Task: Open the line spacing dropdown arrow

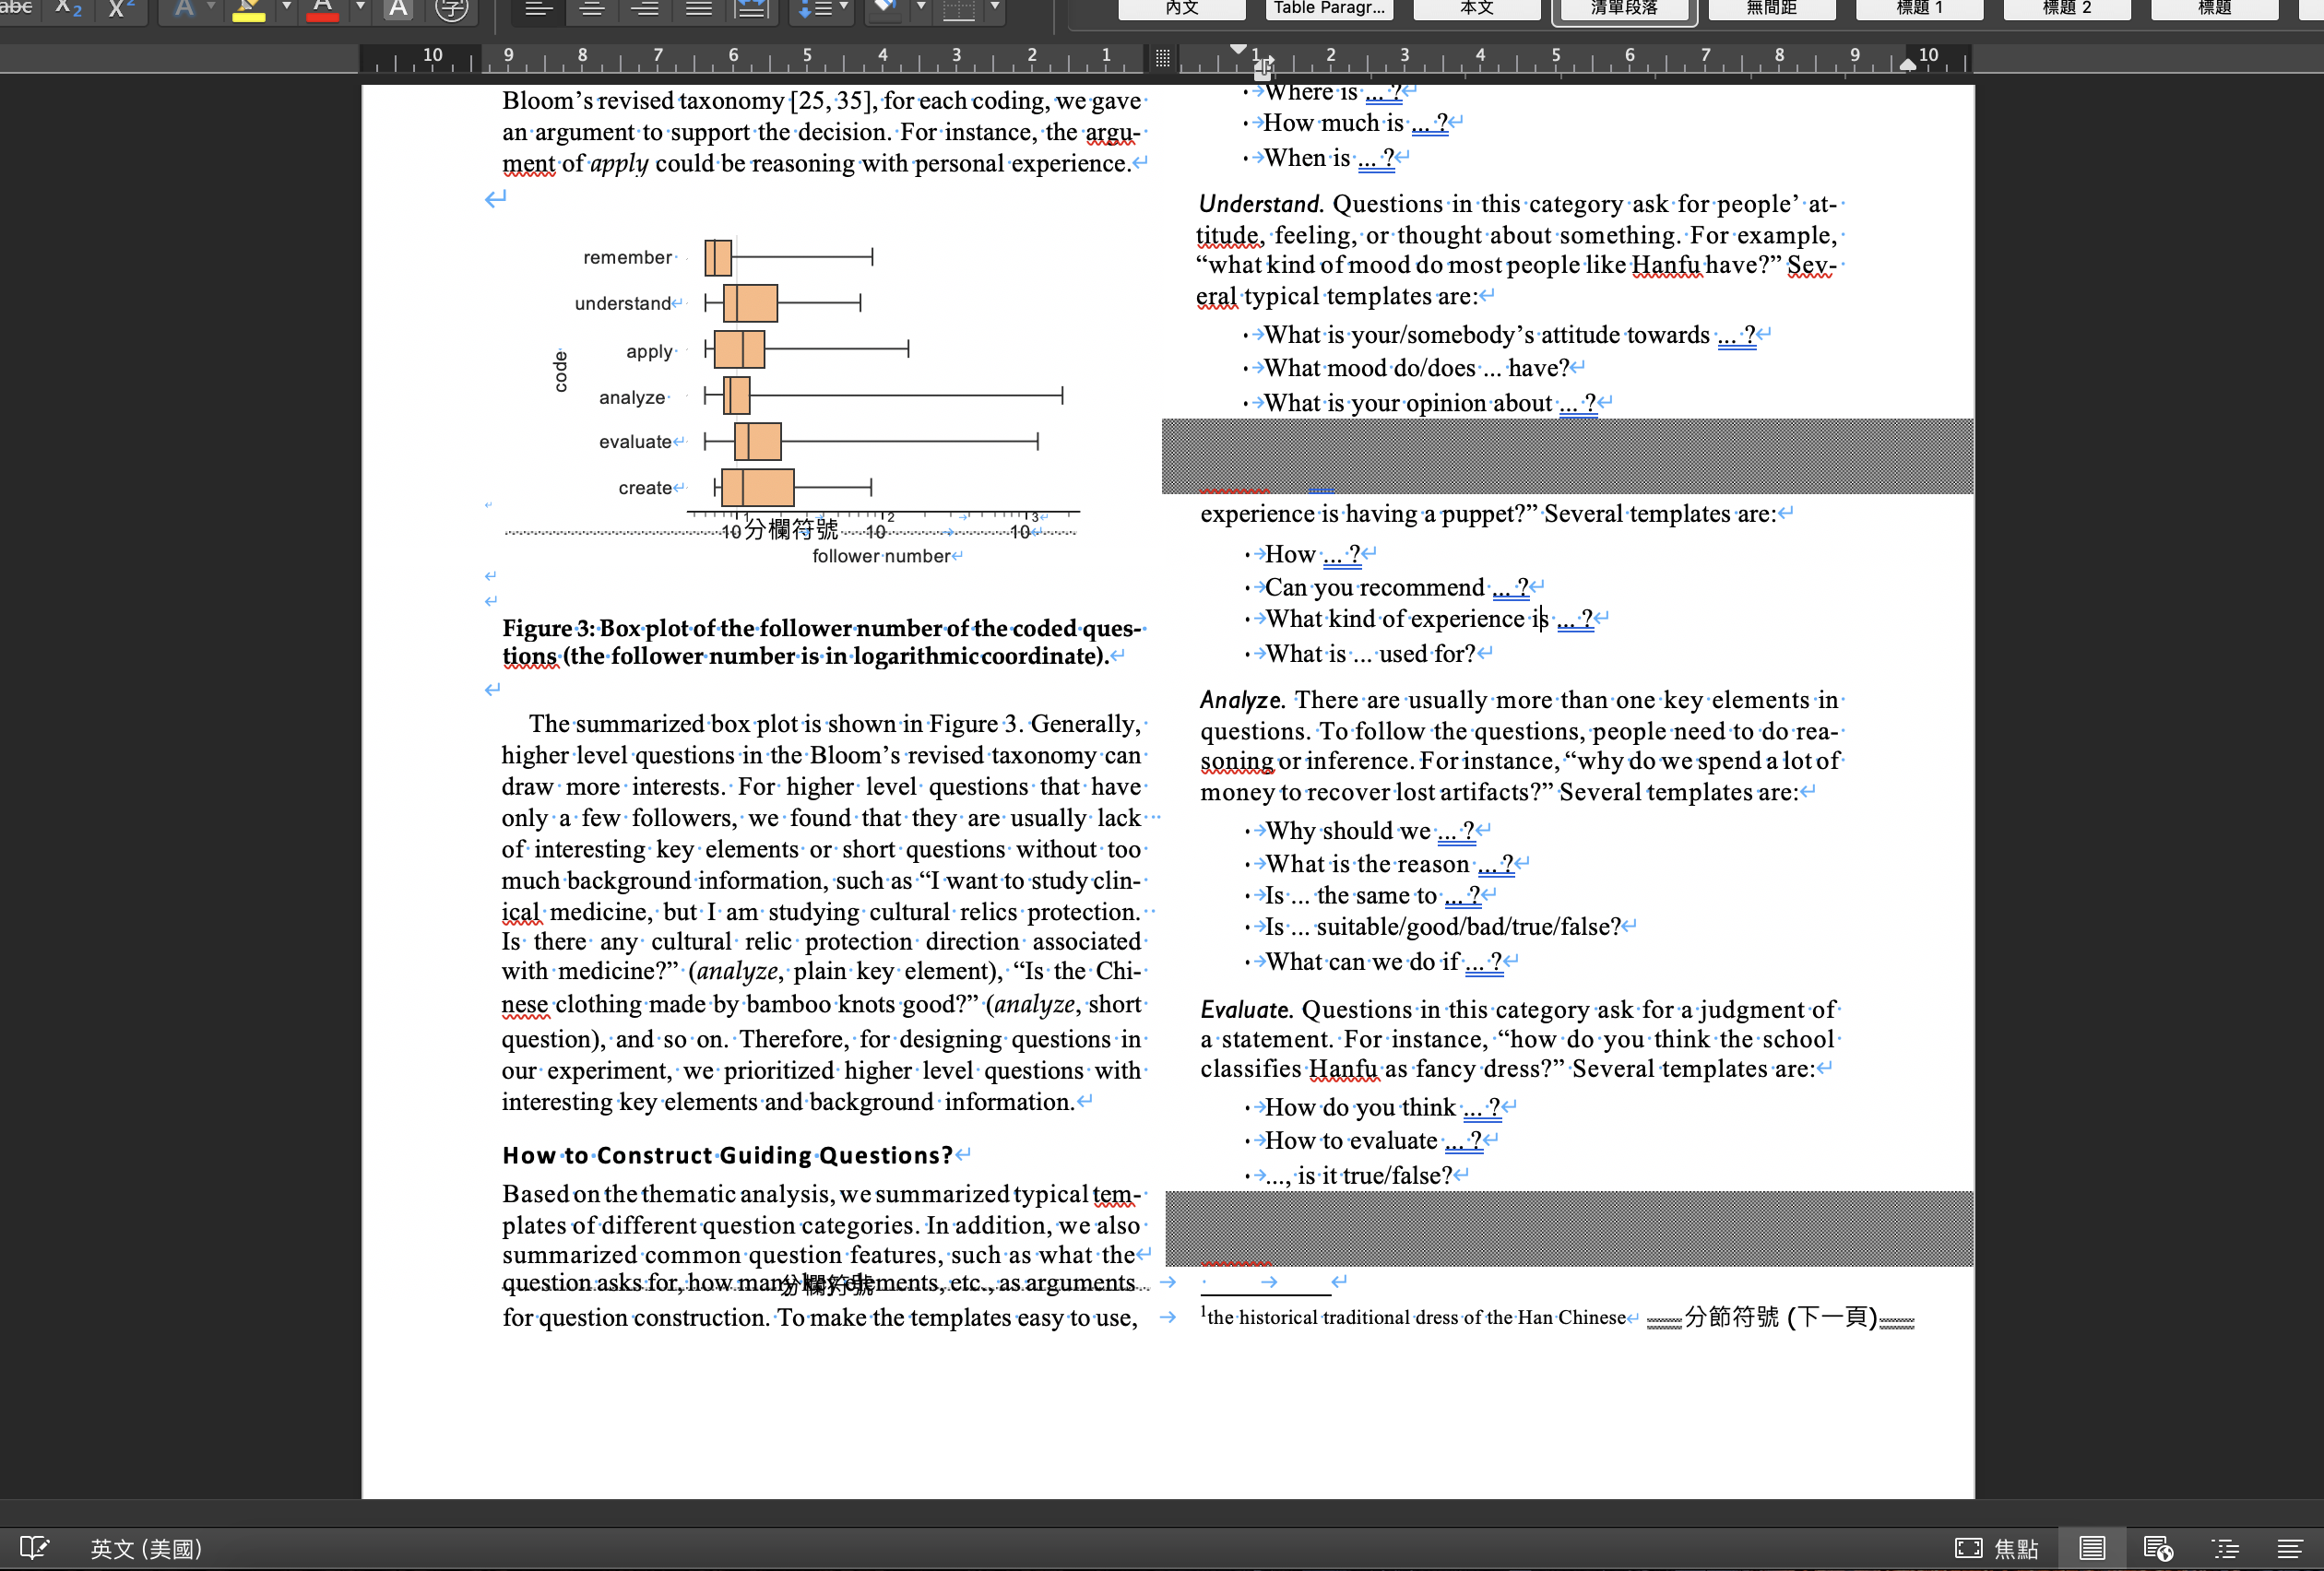Action: tap(844, 8)
